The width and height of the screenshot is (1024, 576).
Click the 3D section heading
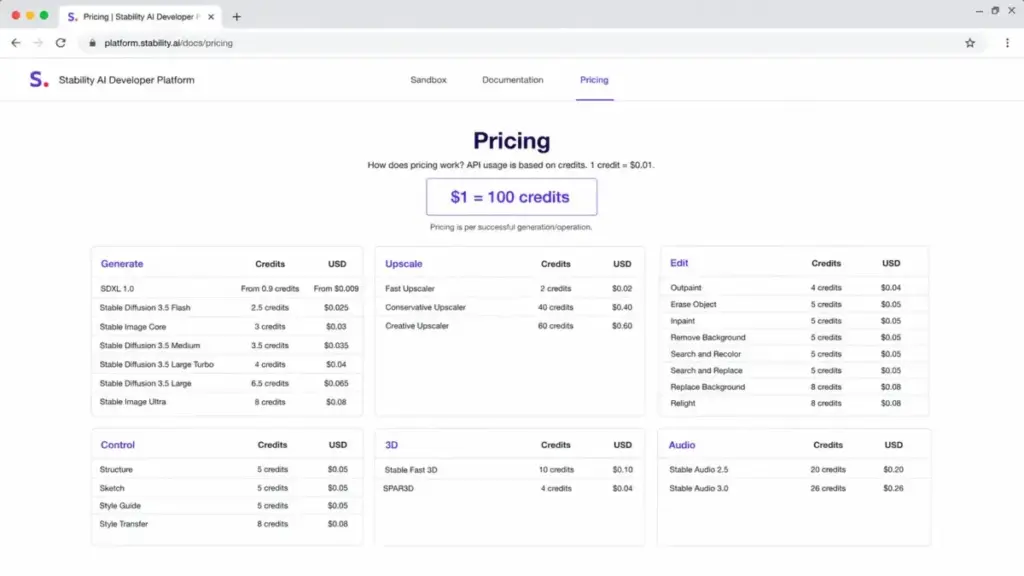391,445
